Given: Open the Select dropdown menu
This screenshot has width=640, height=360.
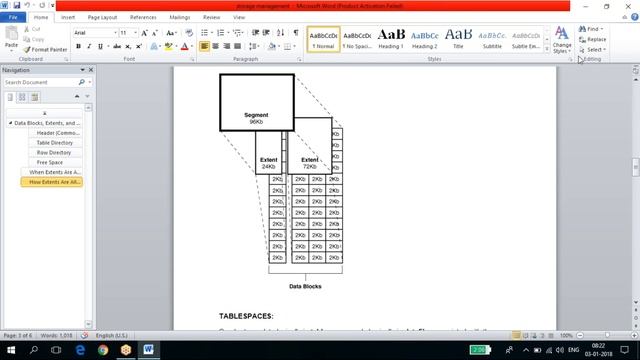Looking at the screenshot, I should (x=593, y=49).
